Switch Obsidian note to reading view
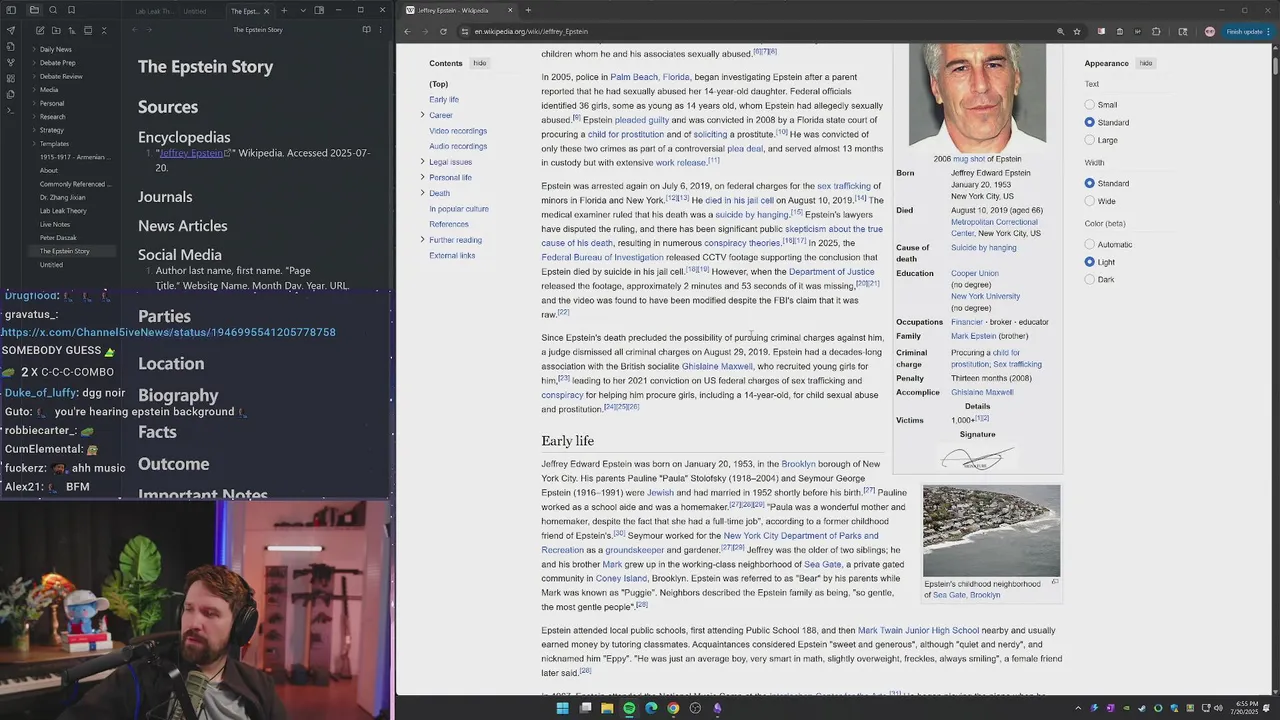The width and height of the screenshot is (1280, 720). point(366,30)
